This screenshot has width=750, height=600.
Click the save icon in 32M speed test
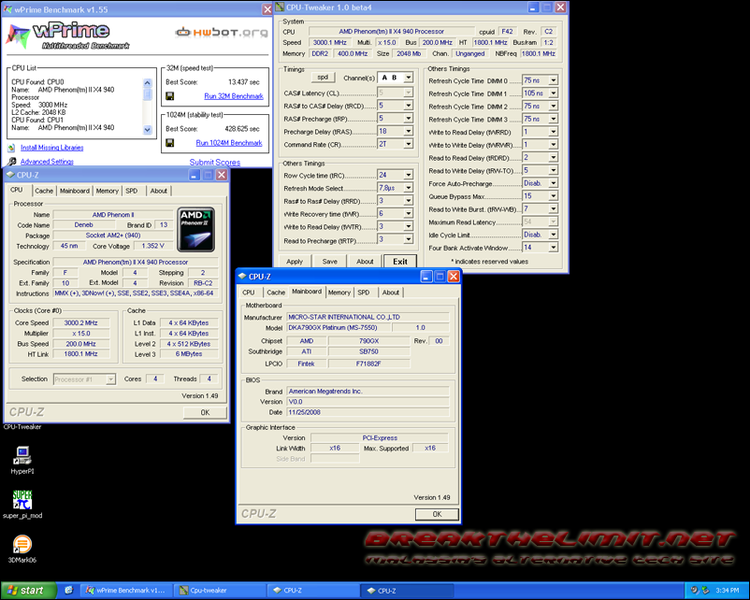(x=169, y=96)
